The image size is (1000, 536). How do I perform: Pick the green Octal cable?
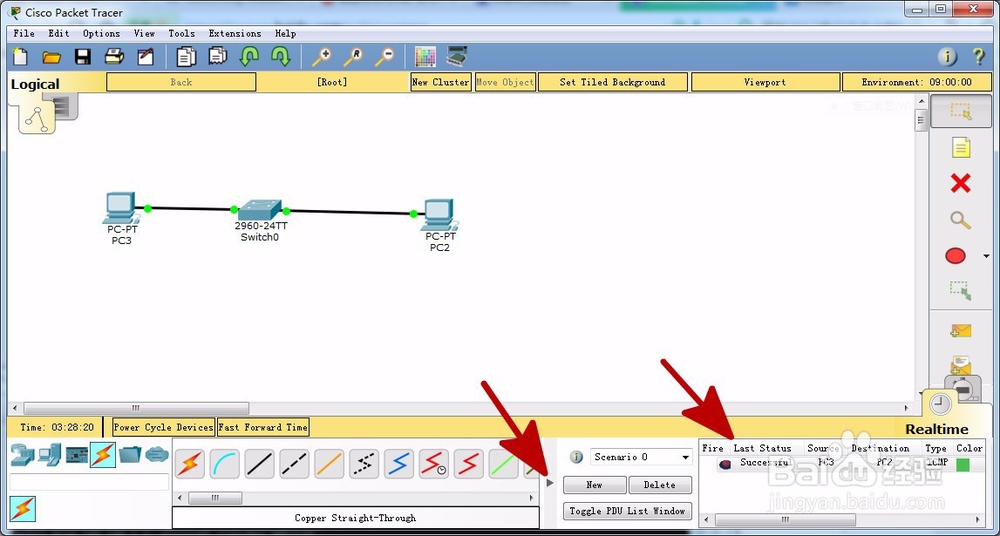(503, 464)
